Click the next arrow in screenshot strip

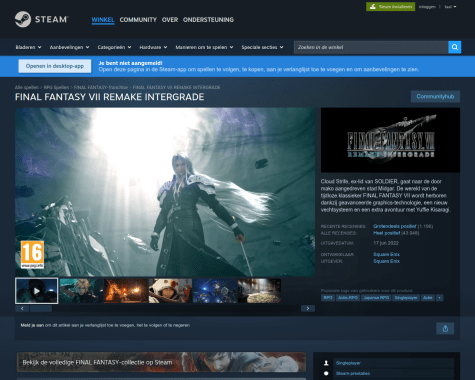click(x=308, y=308)
